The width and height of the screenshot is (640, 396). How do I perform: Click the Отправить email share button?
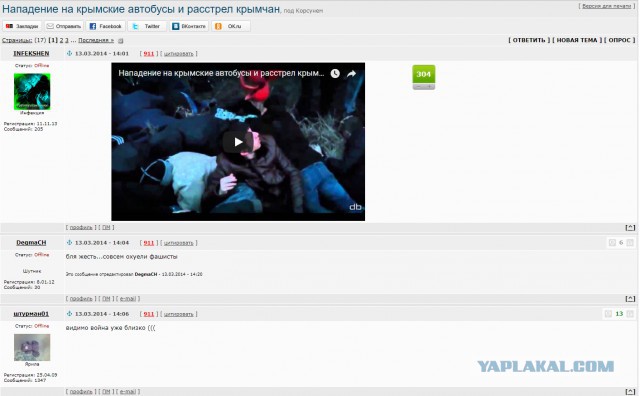[64, 26]
